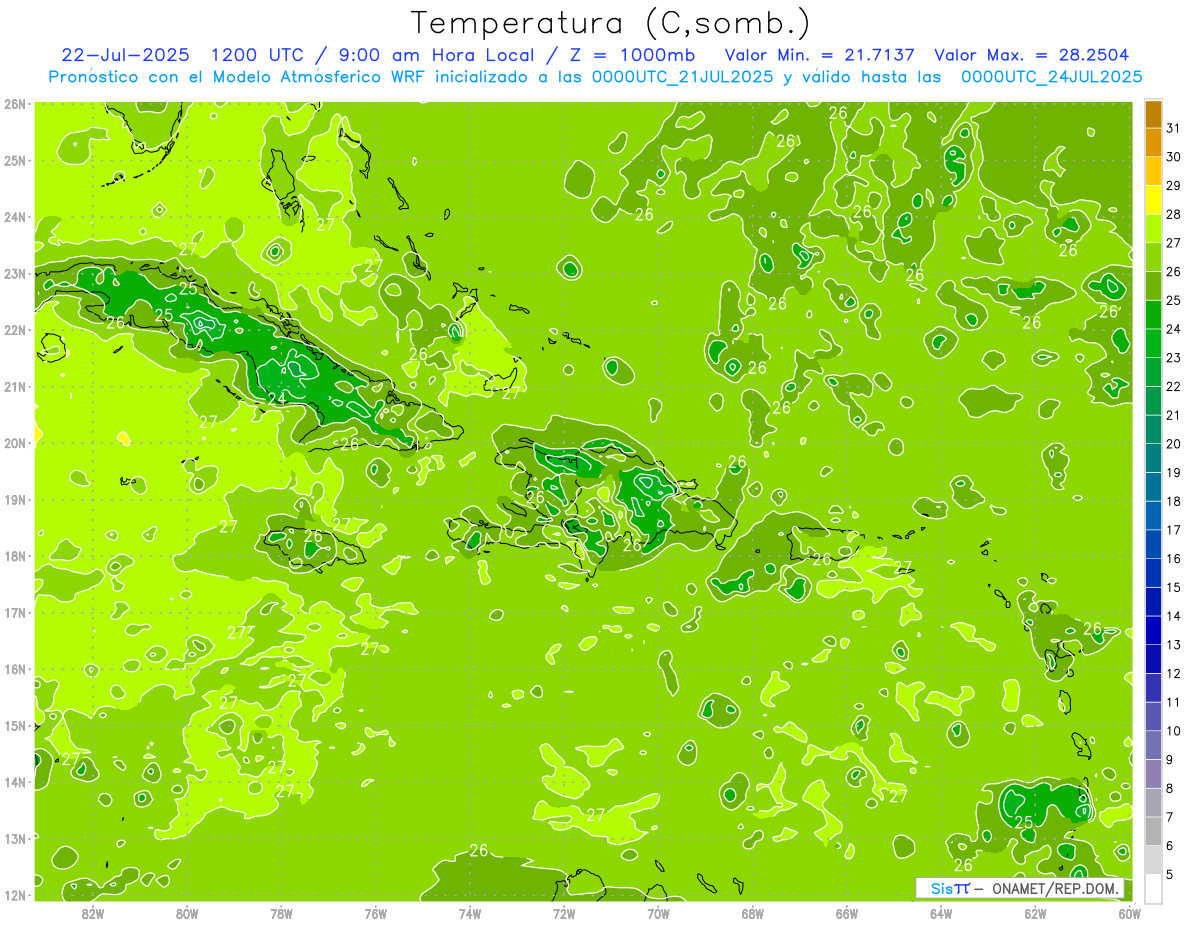
Task: Click the '82W' longitude axis label
Action: point(93,913)
